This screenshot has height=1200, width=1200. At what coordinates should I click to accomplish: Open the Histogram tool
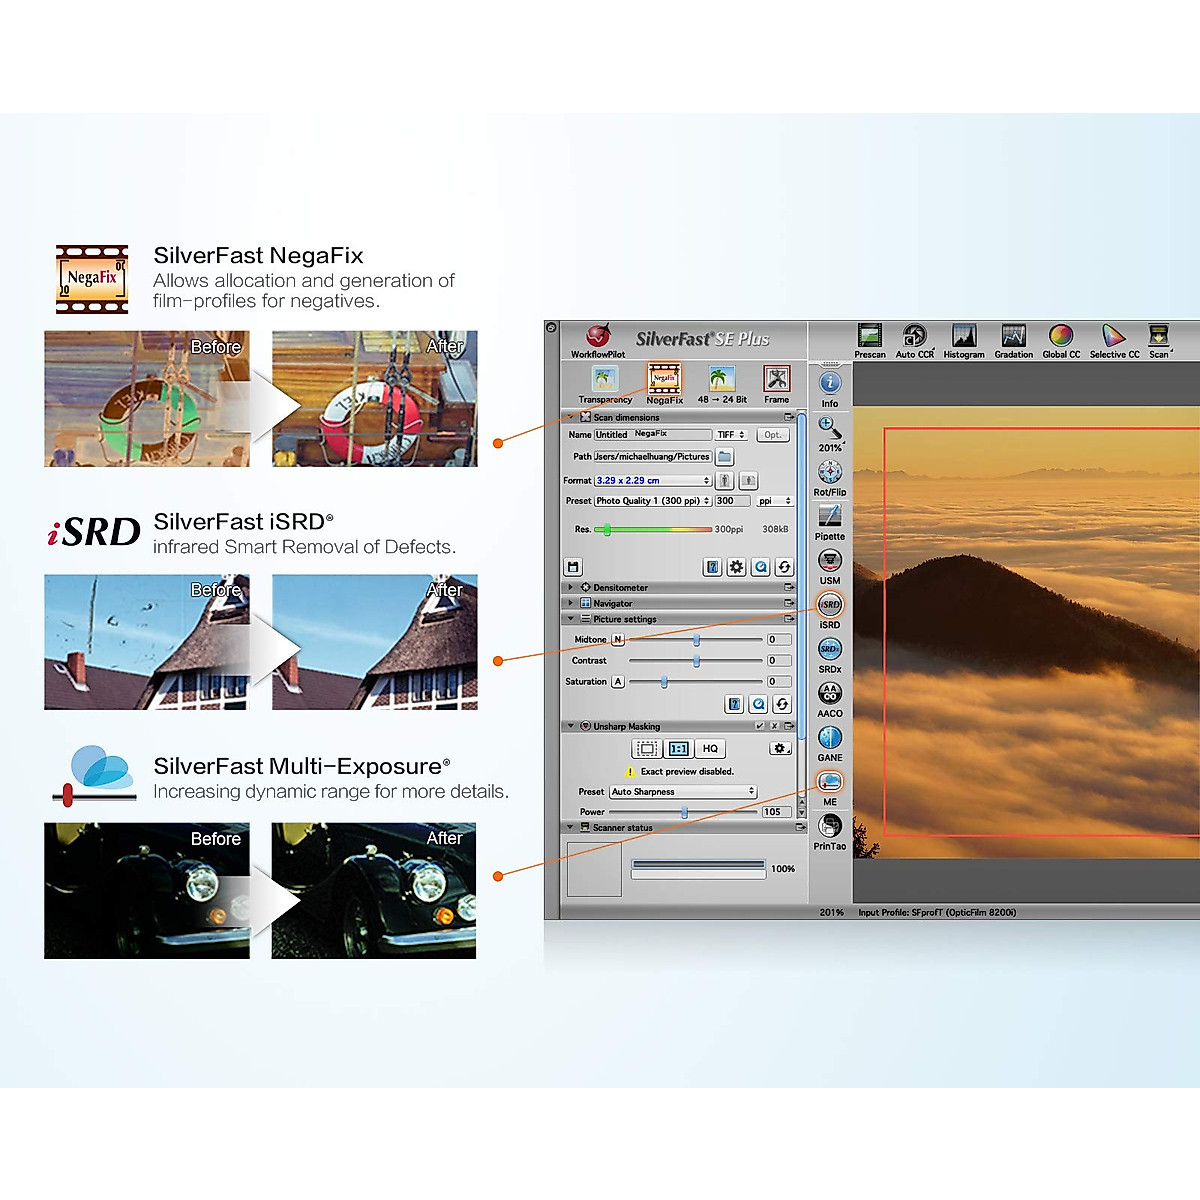964,337
